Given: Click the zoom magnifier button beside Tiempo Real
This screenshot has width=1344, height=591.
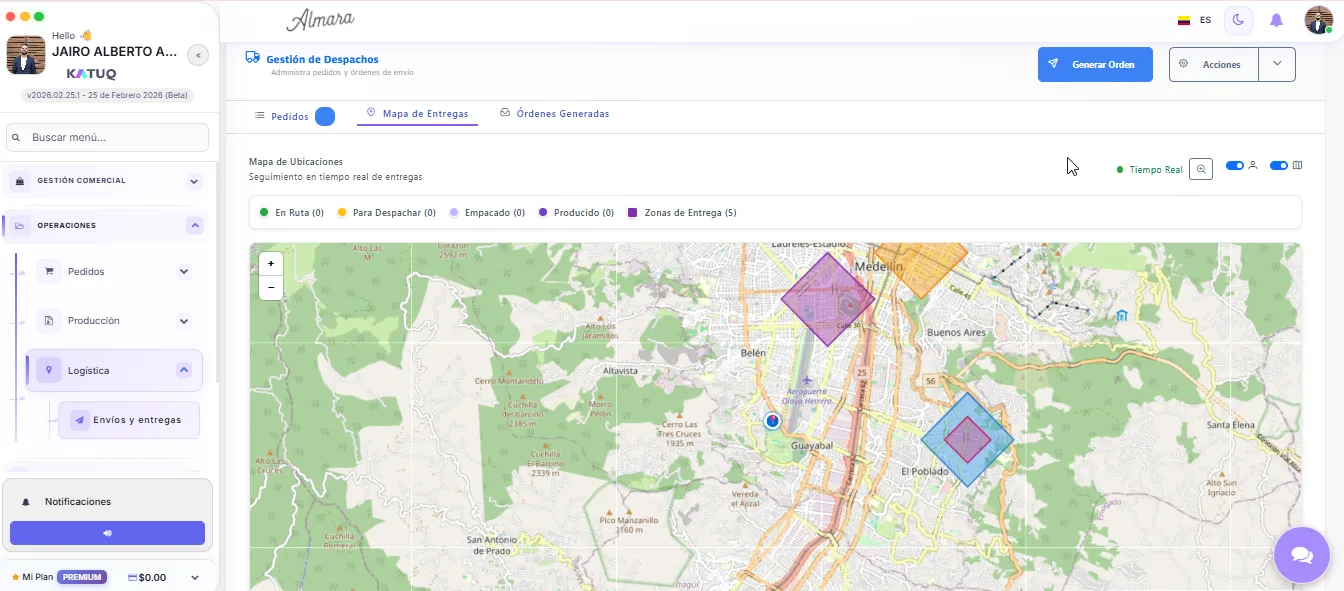Looking at the screenshot, I should click(1201, 169).
